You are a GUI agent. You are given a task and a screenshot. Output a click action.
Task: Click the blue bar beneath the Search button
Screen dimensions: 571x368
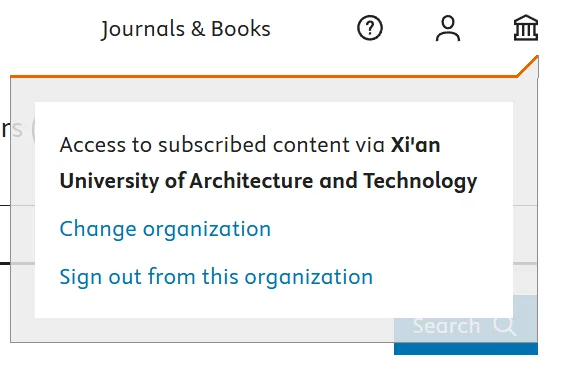pyautogui.click(x=466, y=349)
